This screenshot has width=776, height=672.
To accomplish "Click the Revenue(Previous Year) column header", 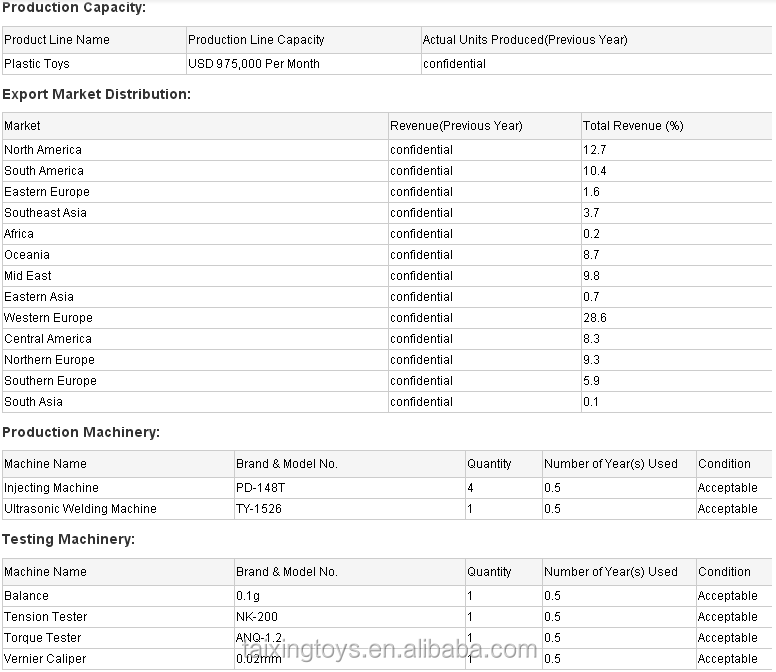I will [x=456, y=126].
